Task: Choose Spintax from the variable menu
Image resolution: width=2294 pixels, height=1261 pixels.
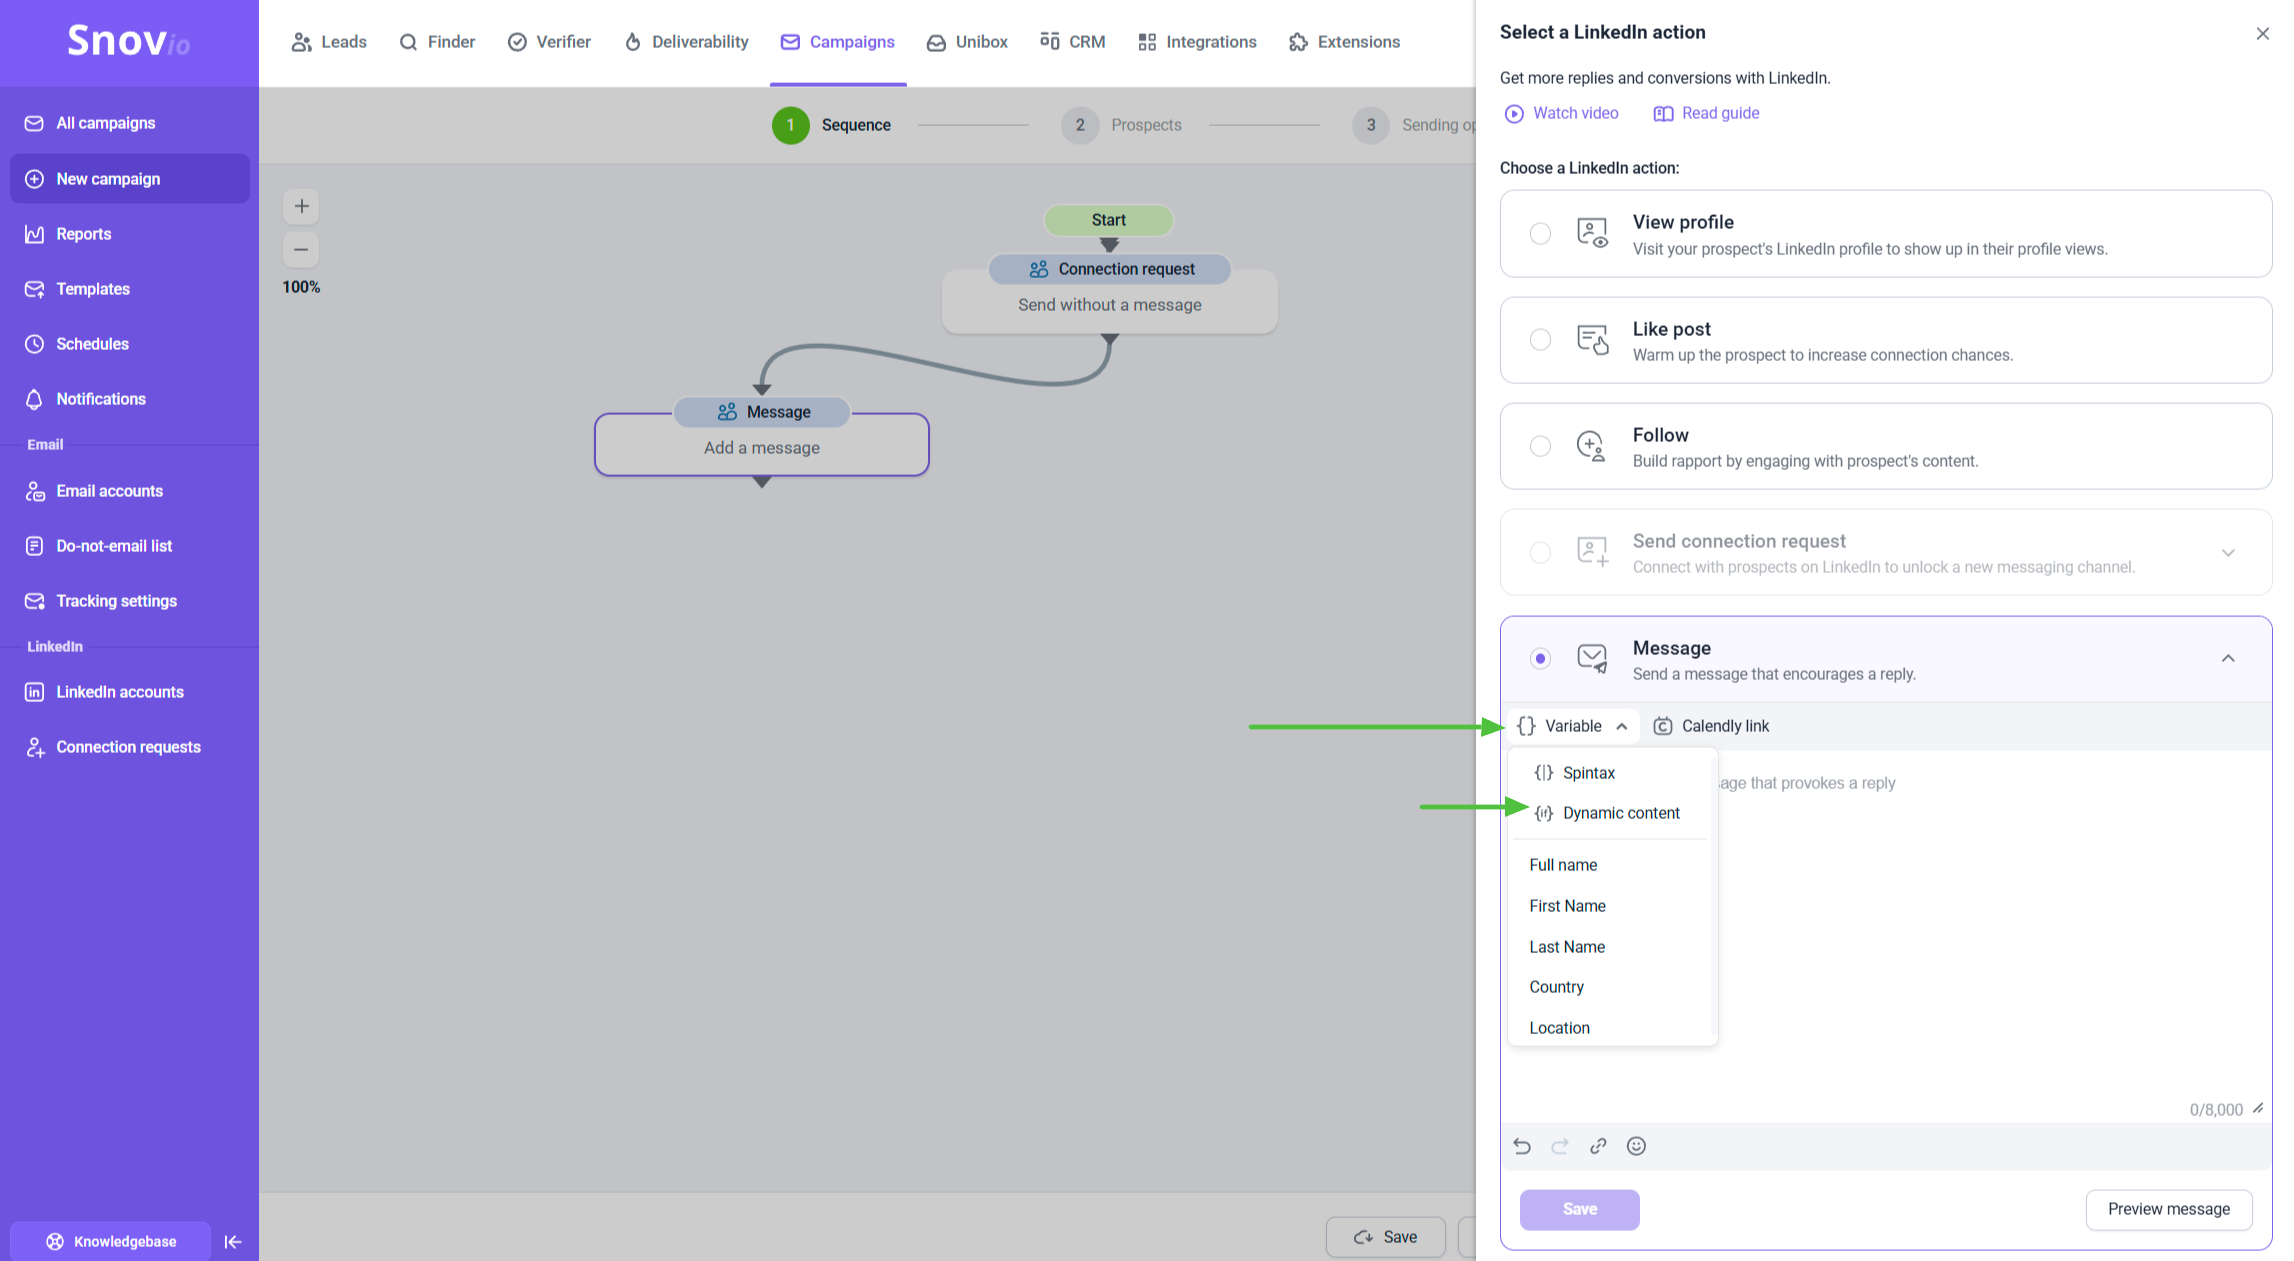Action: [1612, 773]
